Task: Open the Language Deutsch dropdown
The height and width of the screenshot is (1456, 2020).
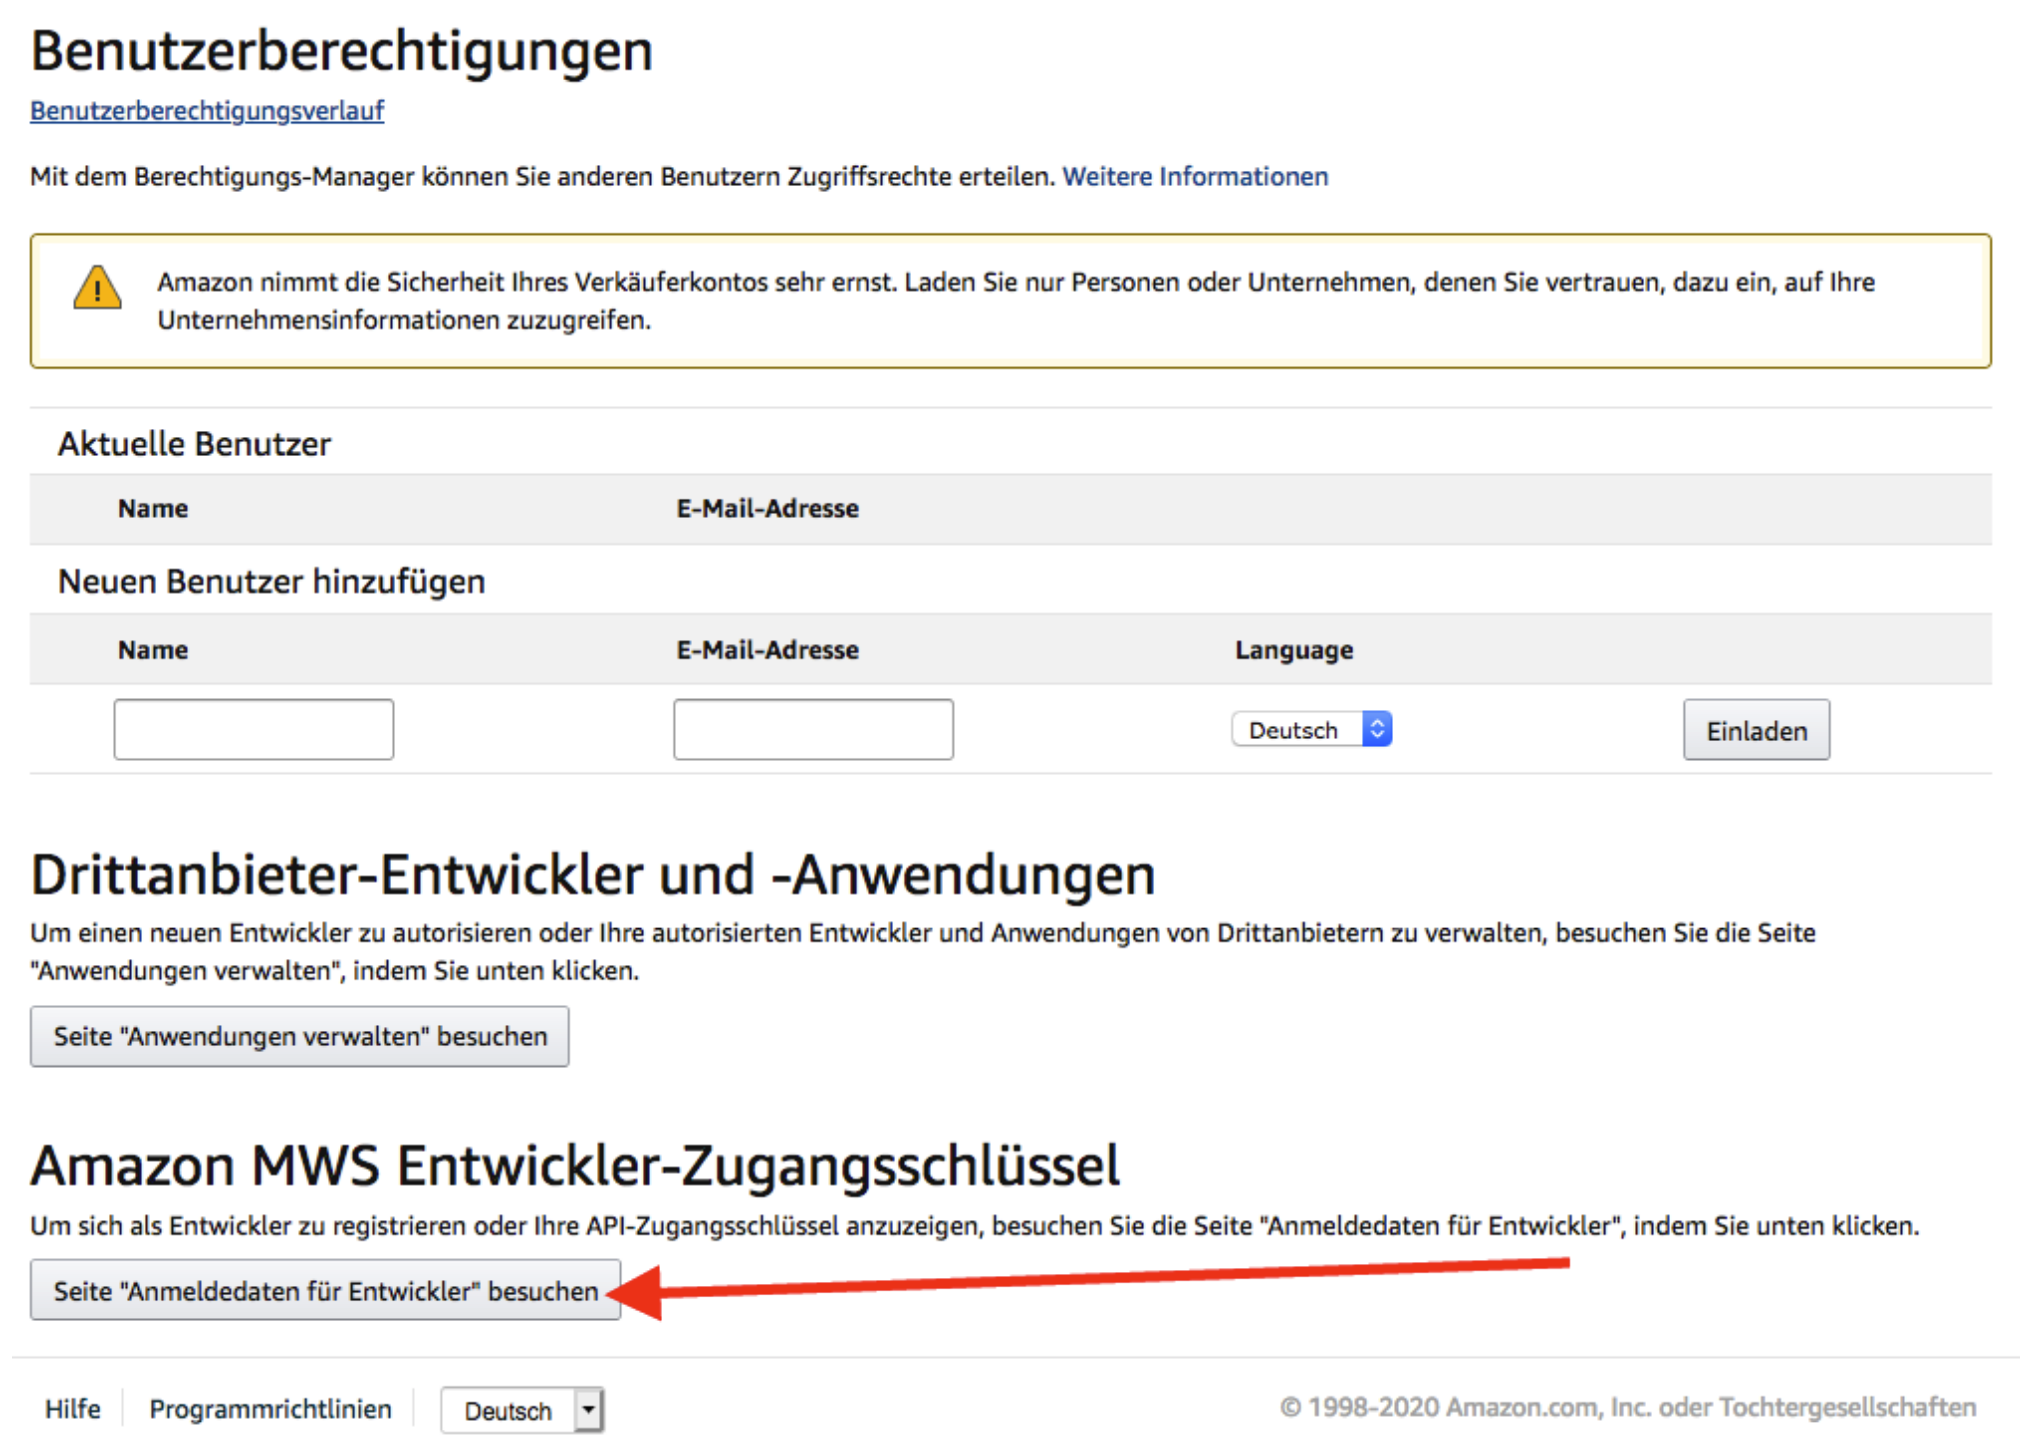Action: [1295, 730]
